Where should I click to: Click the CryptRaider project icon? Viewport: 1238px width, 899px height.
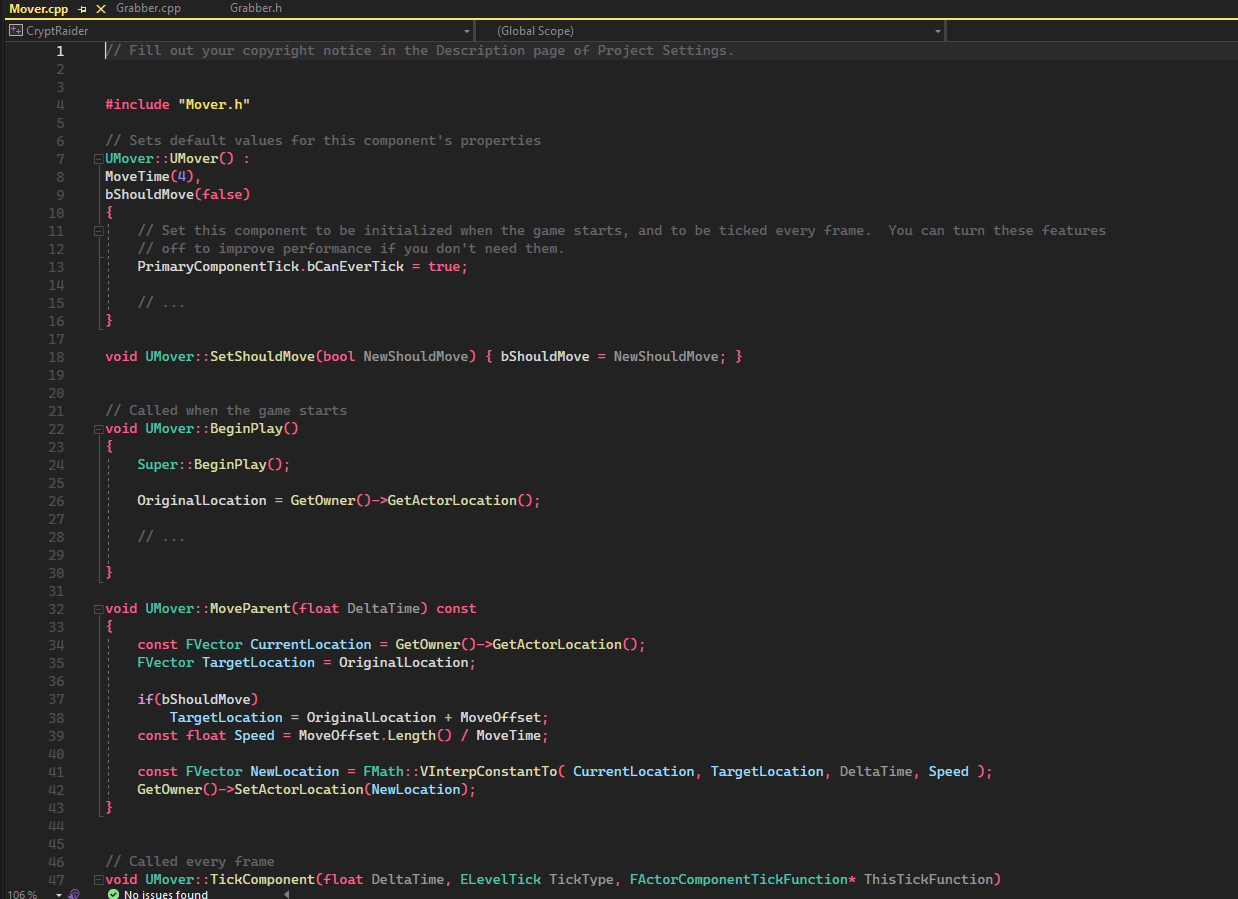click(15, 31)
